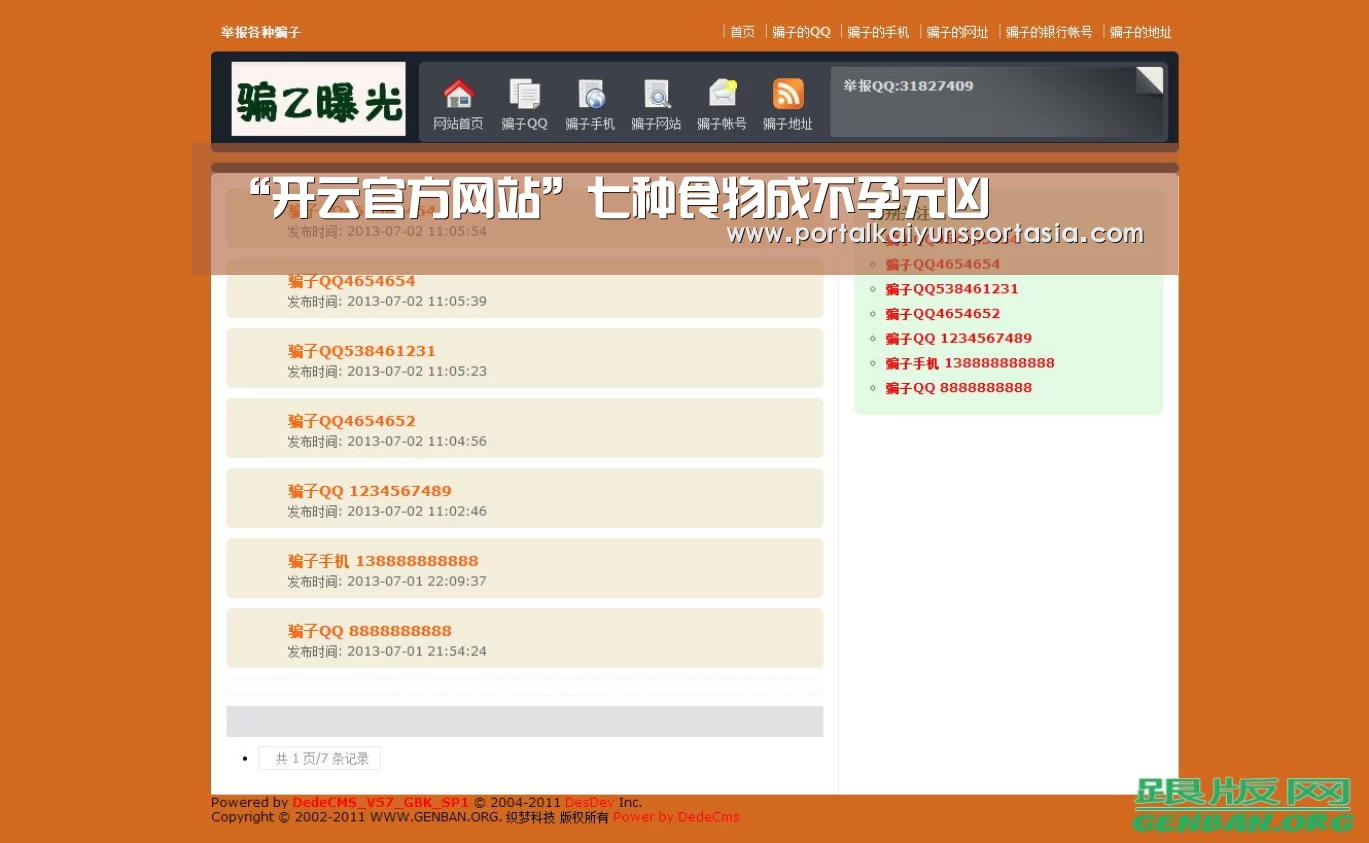Viewport: 1369px width, 843px height.
Task: Open sidebar link 骗子QQ4654652
Action: [942, 314]
